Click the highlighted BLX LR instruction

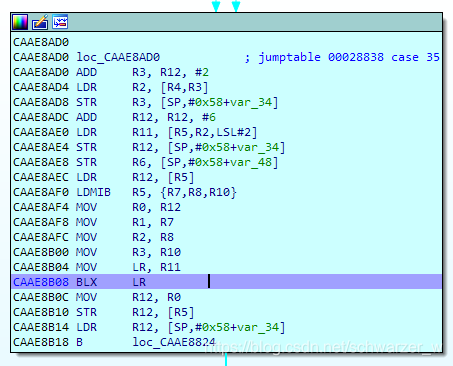coord(226,282)
